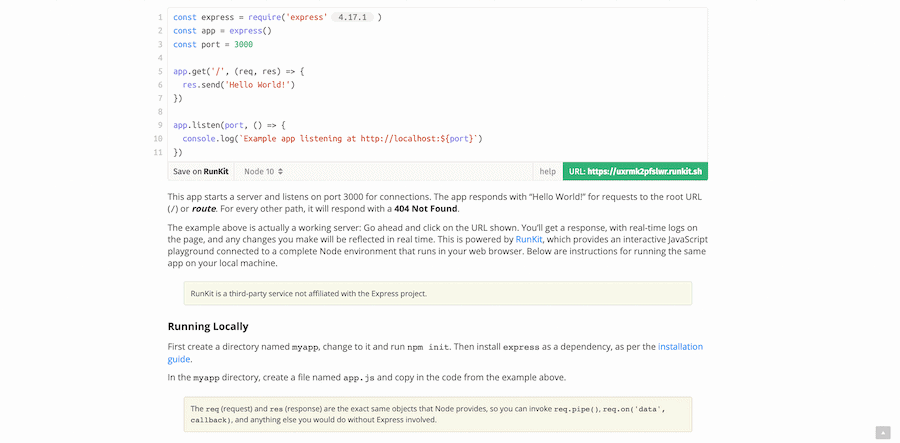Click Save on RunKit button
This screenshot has height=443, width=900.
coord(201,172)
